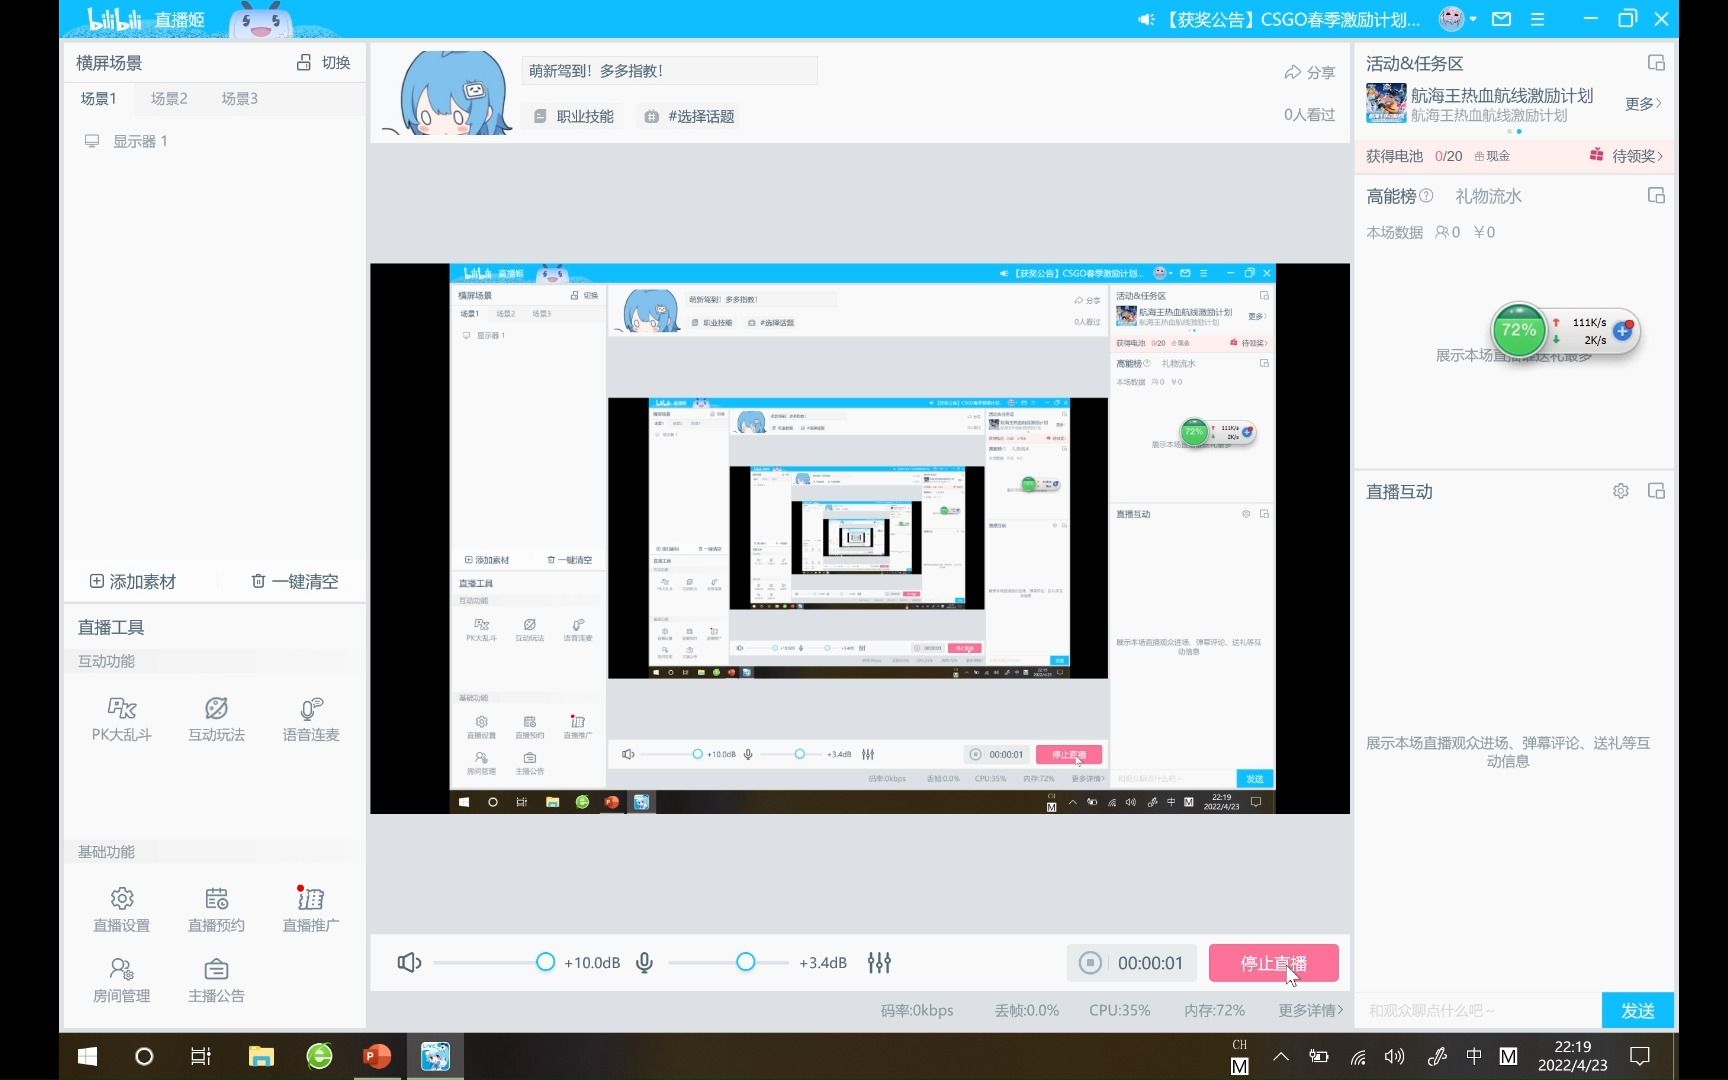Viewport: 1728px width, 1080px height.
Task: Open the hamburger menu in title bar
Action: [x=1538, y=19]
